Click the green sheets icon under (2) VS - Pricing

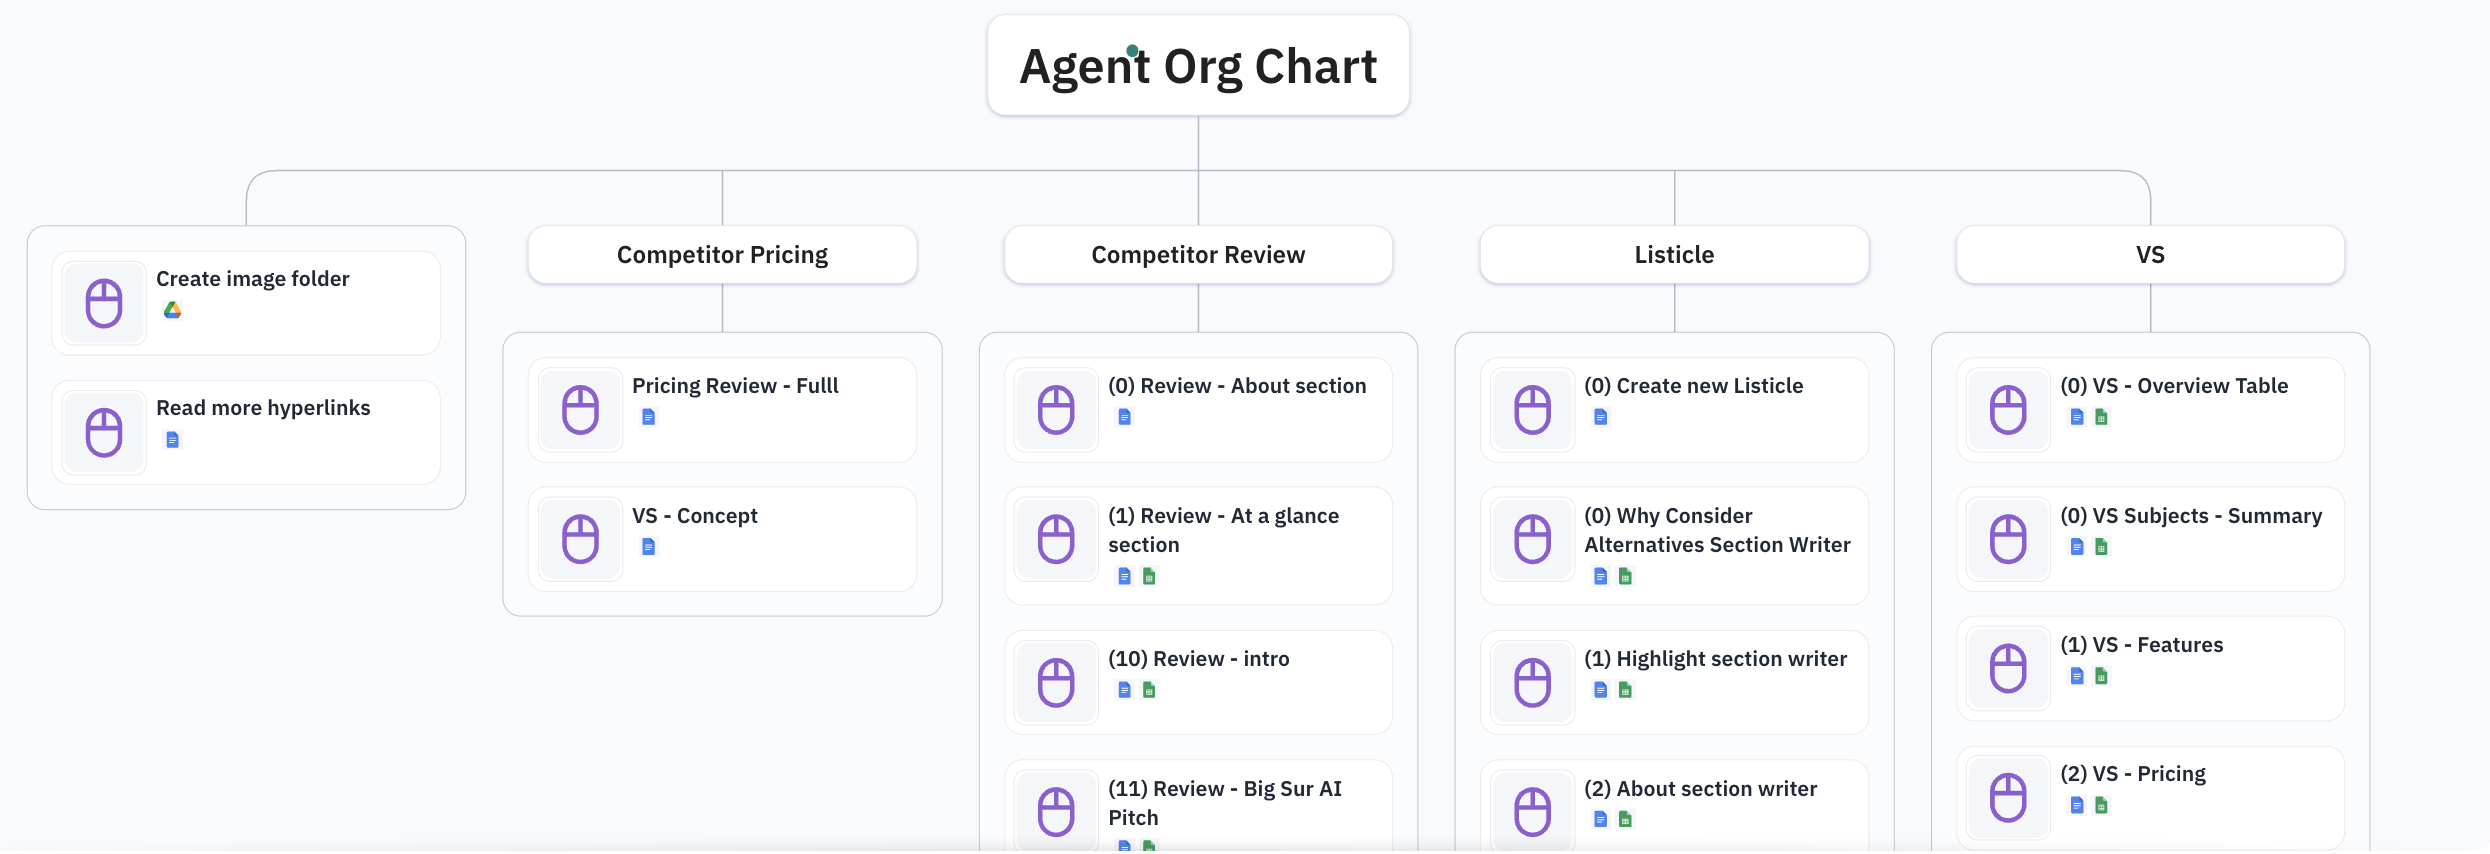tap(2102, 805)
